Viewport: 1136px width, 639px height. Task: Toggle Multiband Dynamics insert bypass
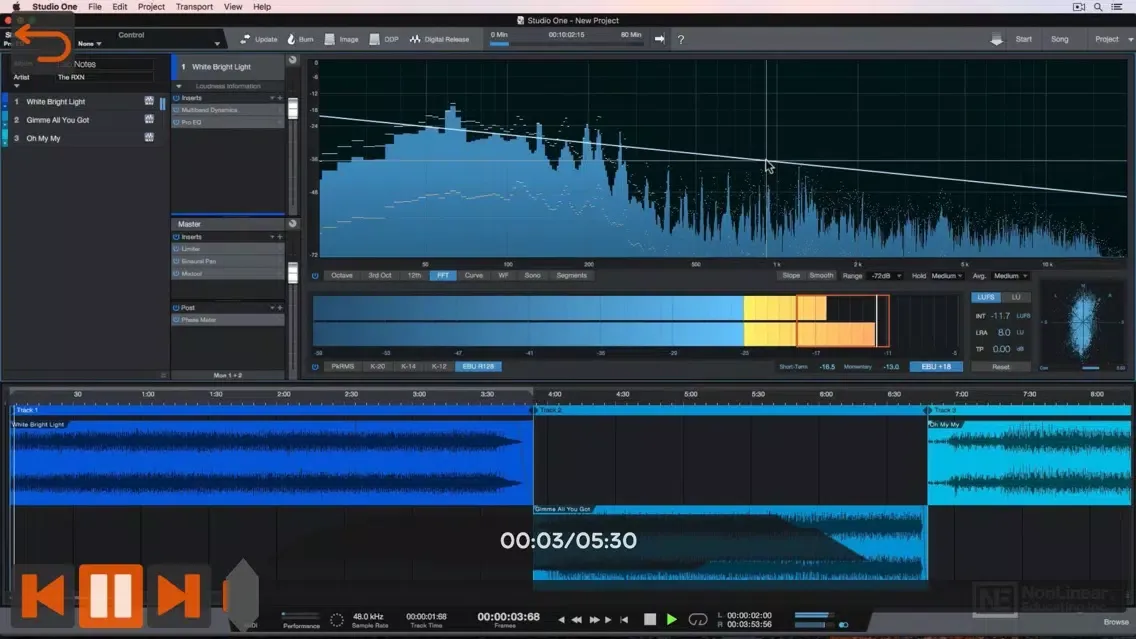point(176,110)
